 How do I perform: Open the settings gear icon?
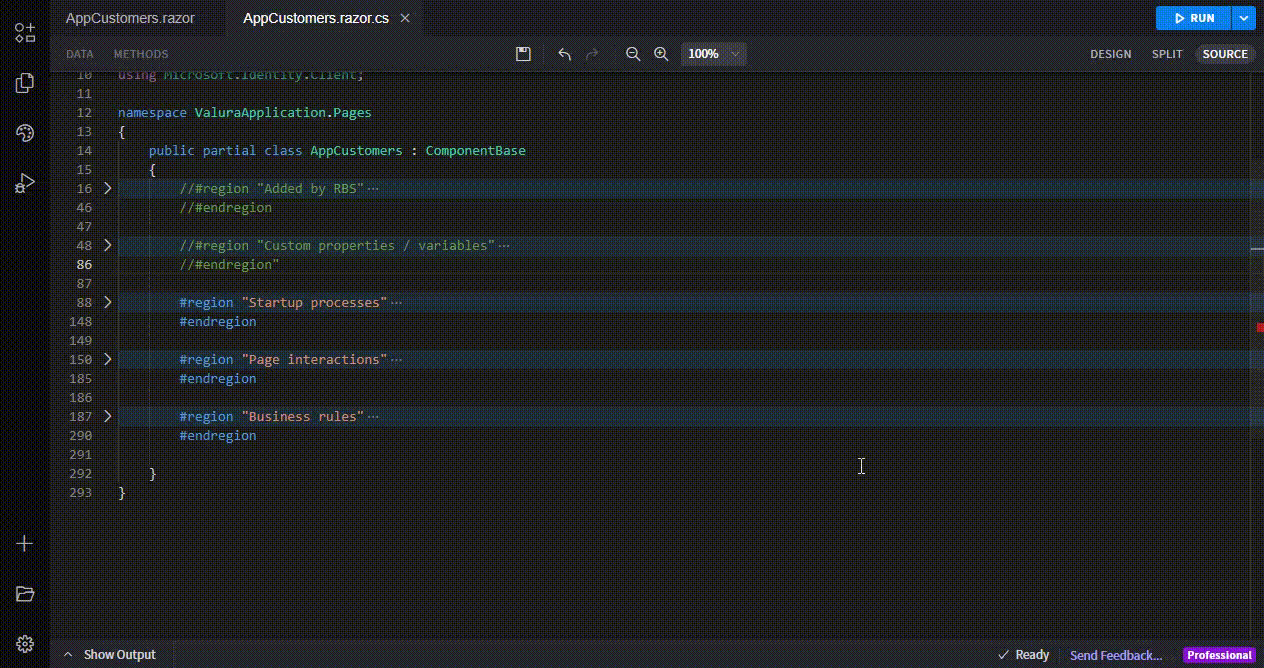tap(25, 644)
